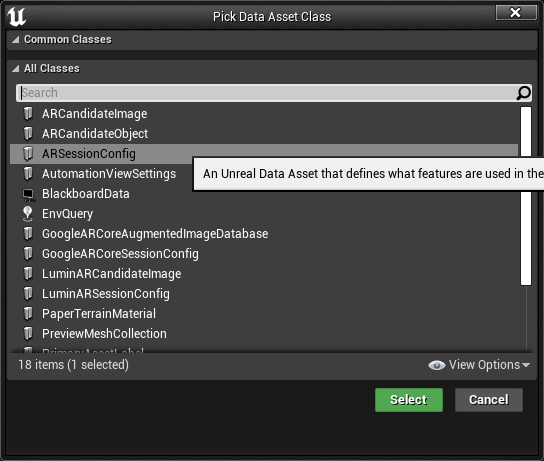Confirm with the green Select button

point(409,400)
